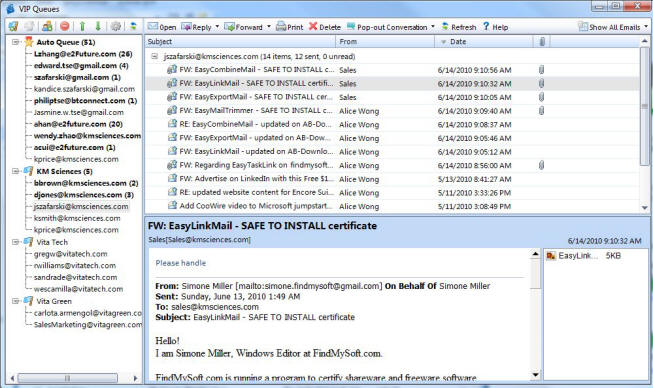653x388 pixels.
Task: Sort emails by the Date column
Action: pos(484,42)
